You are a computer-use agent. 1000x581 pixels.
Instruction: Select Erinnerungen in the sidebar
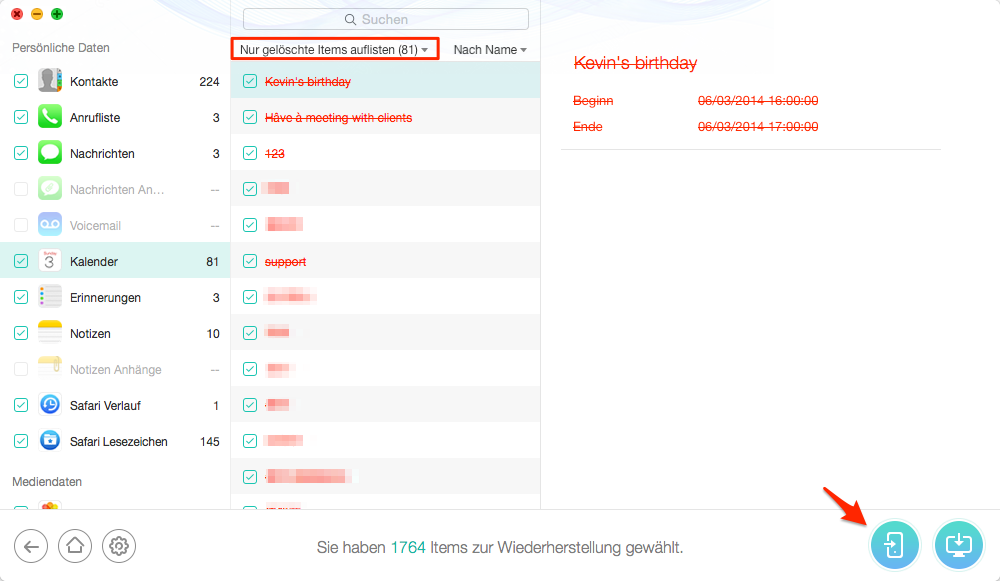pos(115,297)
